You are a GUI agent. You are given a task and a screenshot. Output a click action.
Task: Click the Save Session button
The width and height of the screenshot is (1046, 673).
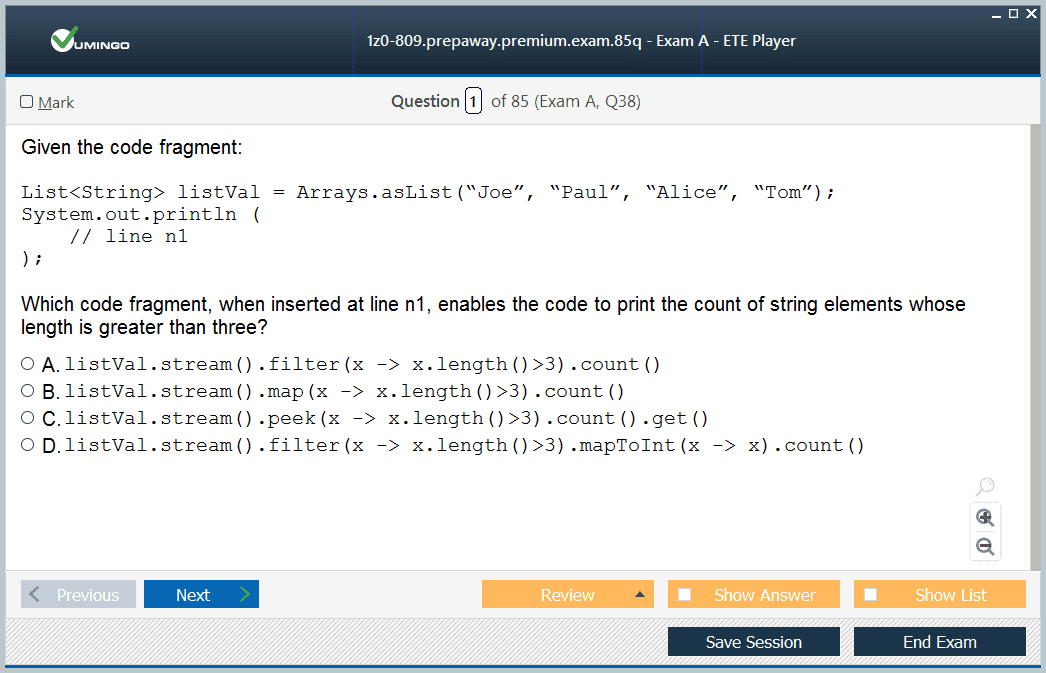coord(753,642)
